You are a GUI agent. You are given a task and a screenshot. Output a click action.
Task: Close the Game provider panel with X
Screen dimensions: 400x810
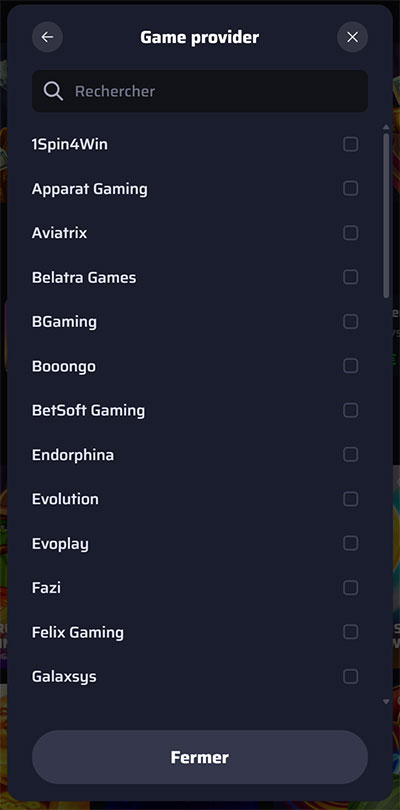tap(352, 37)
